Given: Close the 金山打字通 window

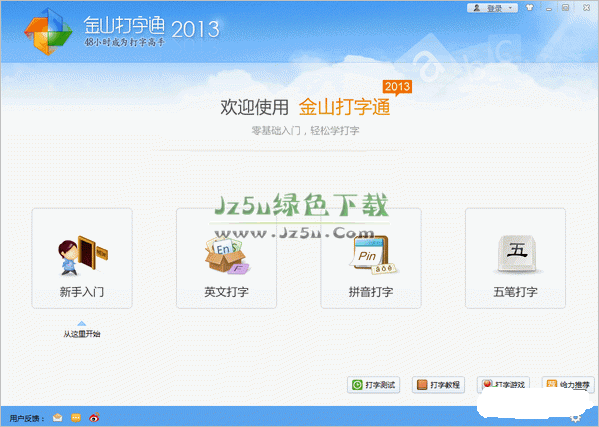Looking at the screenshot, I should tap(586, 8).
